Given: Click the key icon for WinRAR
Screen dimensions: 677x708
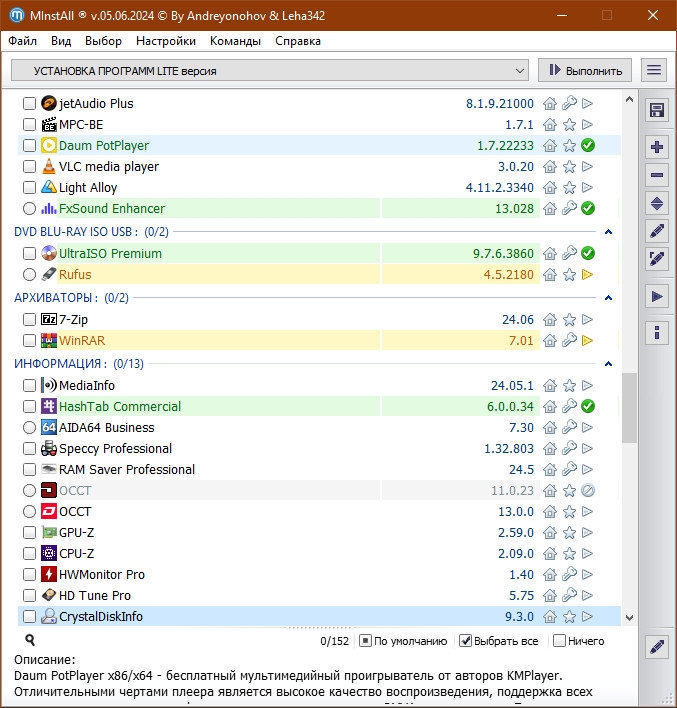Looking at the screenshot, I should [569, 340].
